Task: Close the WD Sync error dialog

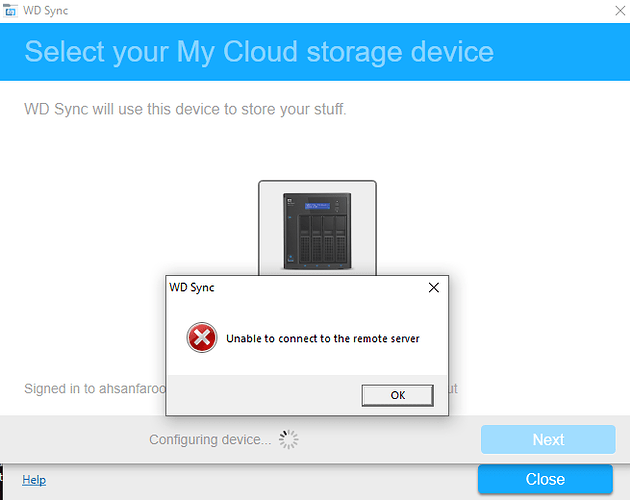Action: coord(433,288)
